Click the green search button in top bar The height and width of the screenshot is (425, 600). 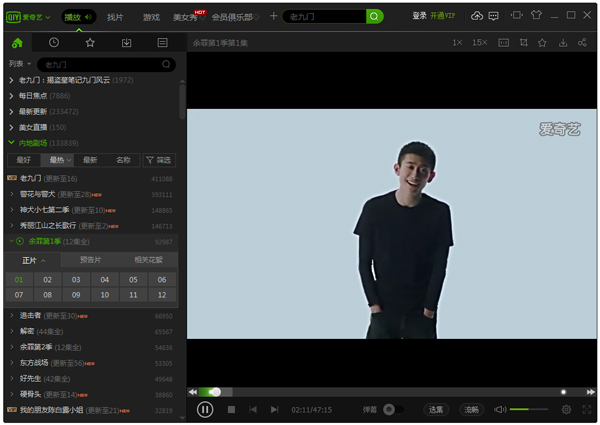[x=374, y=16]
